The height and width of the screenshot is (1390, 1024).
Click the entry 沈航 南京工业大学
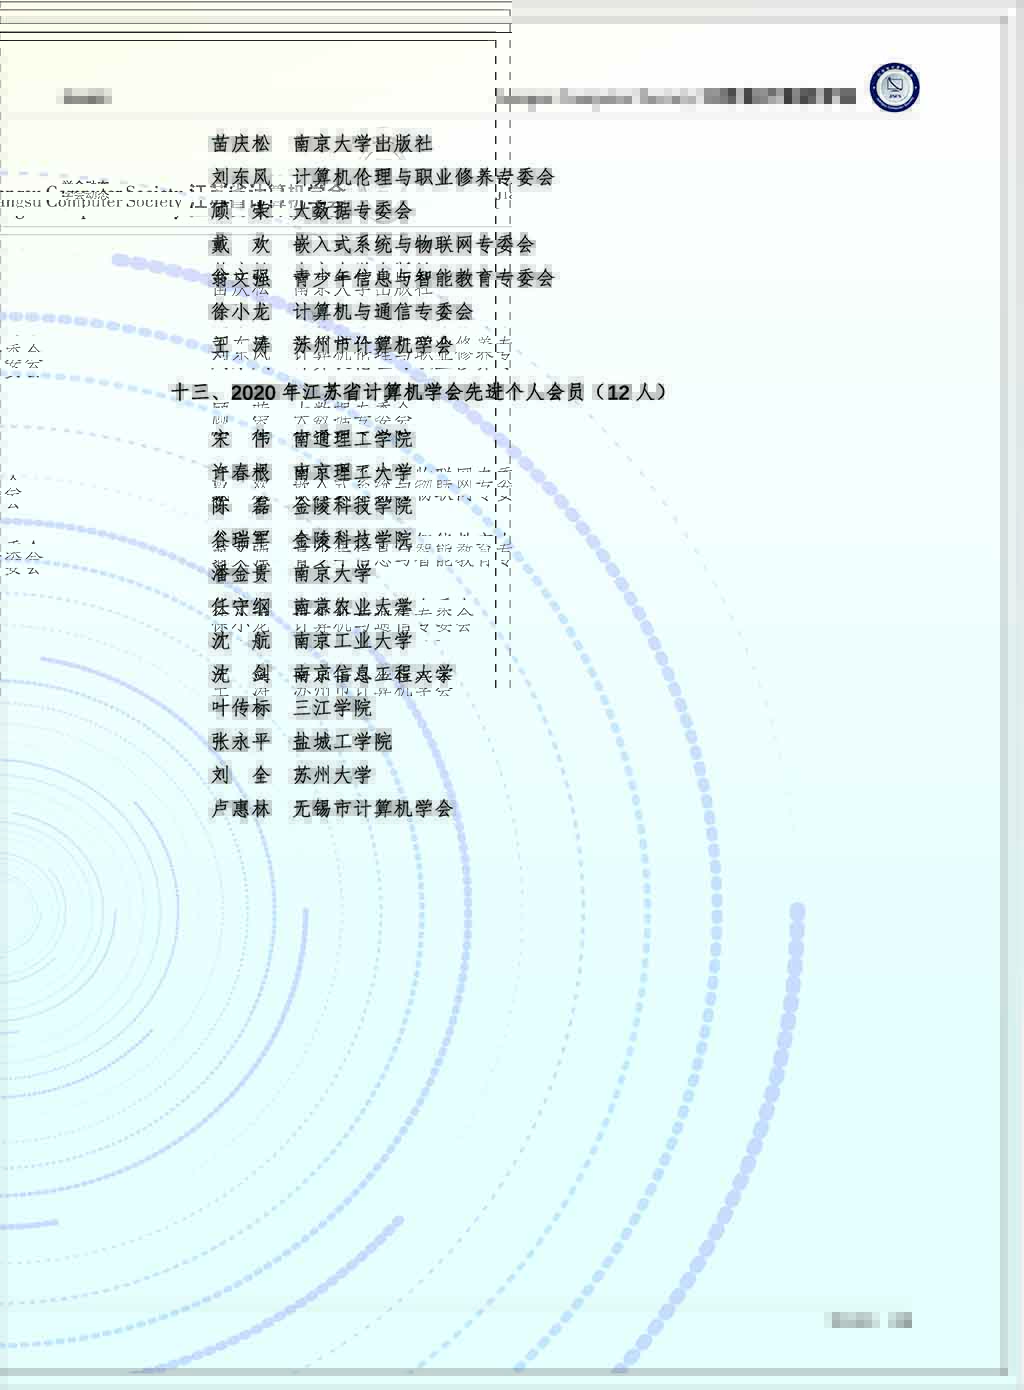pyautogui.click(x=311, y=640)
